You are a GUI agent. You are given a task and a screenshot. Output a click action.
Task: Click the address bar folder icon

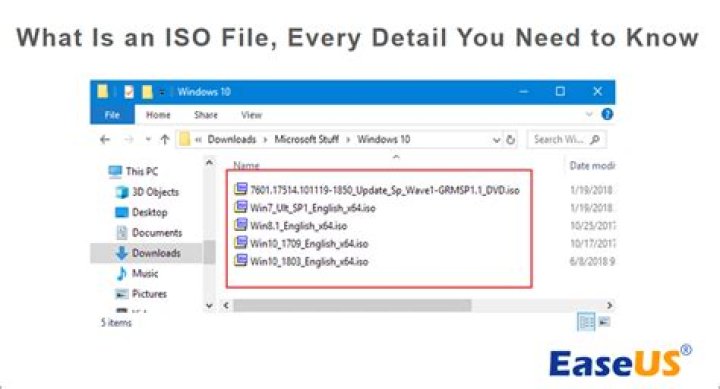[x=185, y=139]
